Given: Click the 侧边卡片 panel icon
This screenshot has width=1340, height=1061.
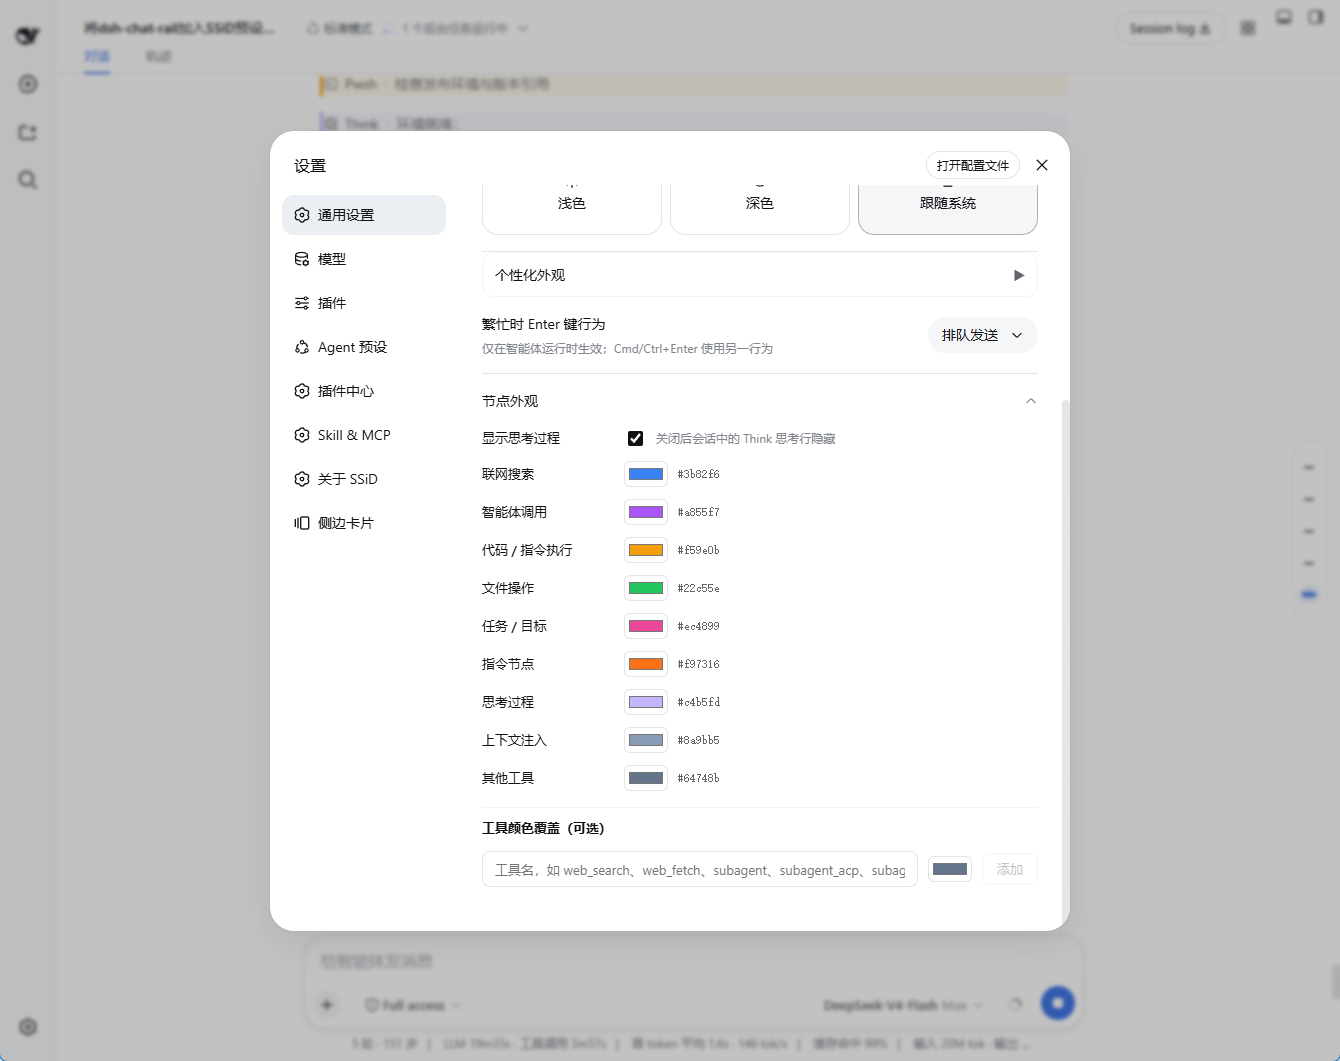Looking at the screenshot, I should pyautogui.click(x=302, y=523).
